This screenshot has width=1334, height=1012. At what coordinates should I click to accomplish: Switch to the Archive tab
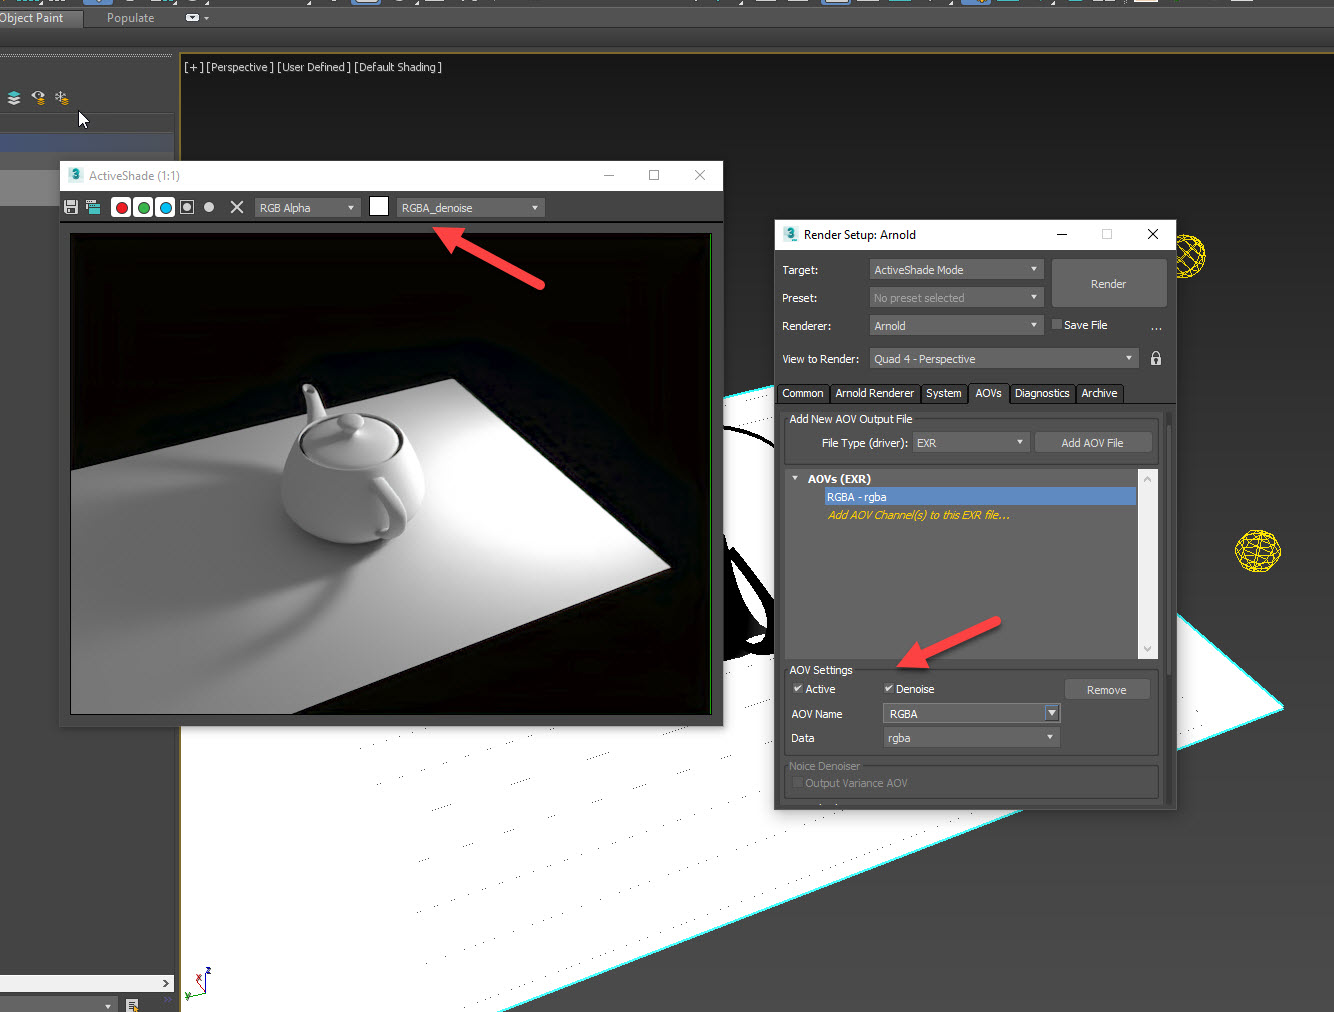pos(1099,393)
